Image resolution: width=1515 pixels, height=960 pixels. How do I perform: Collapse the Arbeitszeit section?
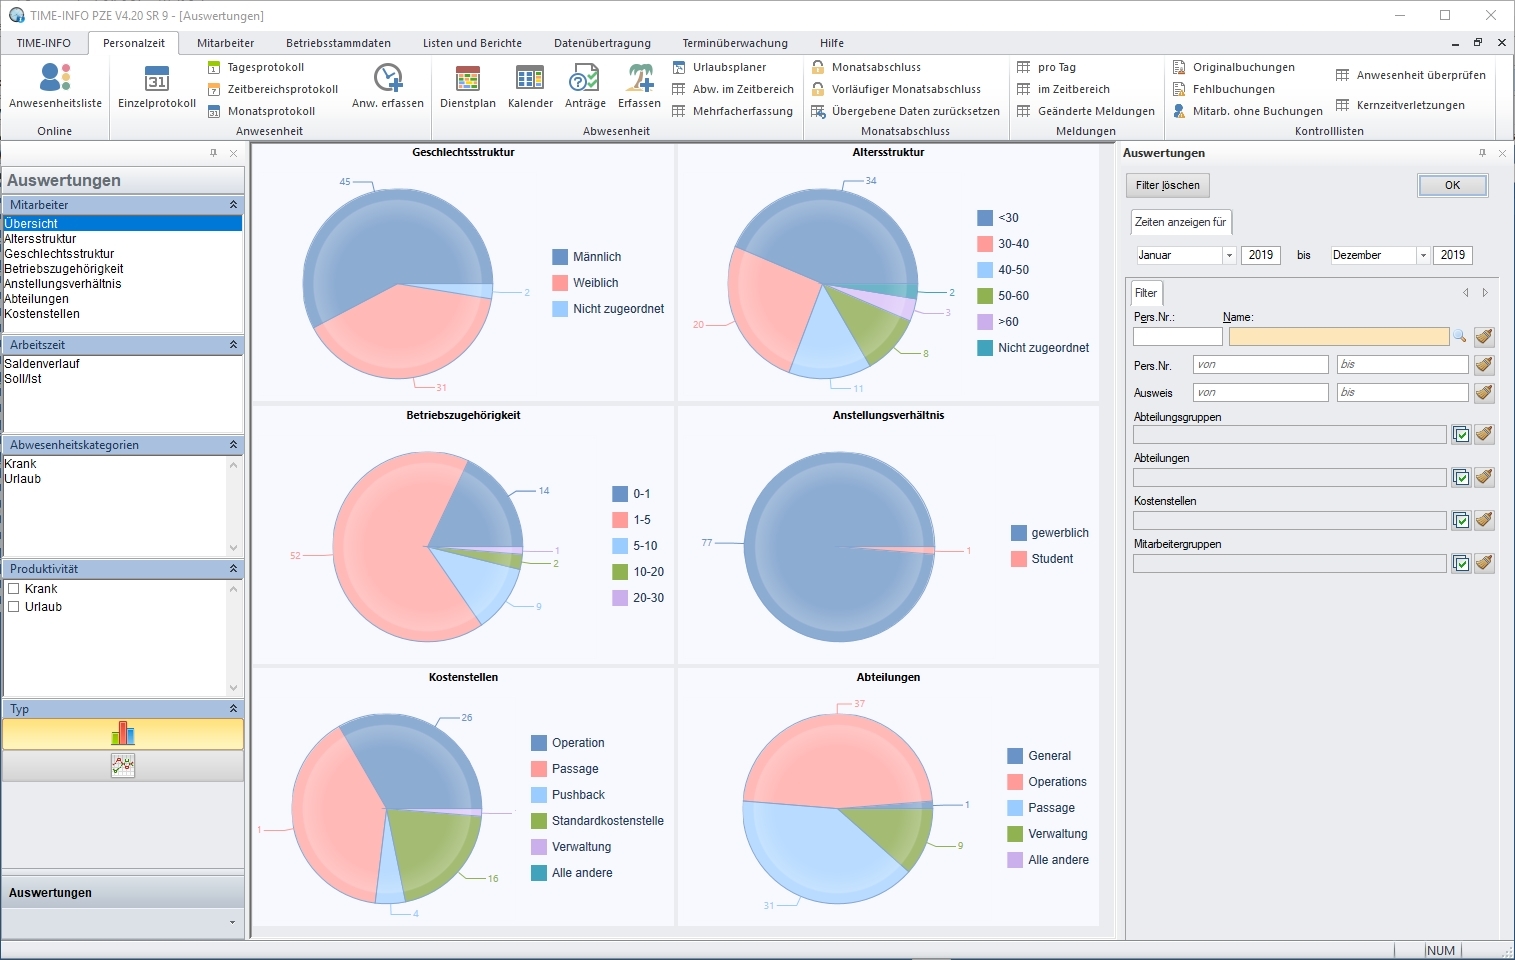pos(234,345)
